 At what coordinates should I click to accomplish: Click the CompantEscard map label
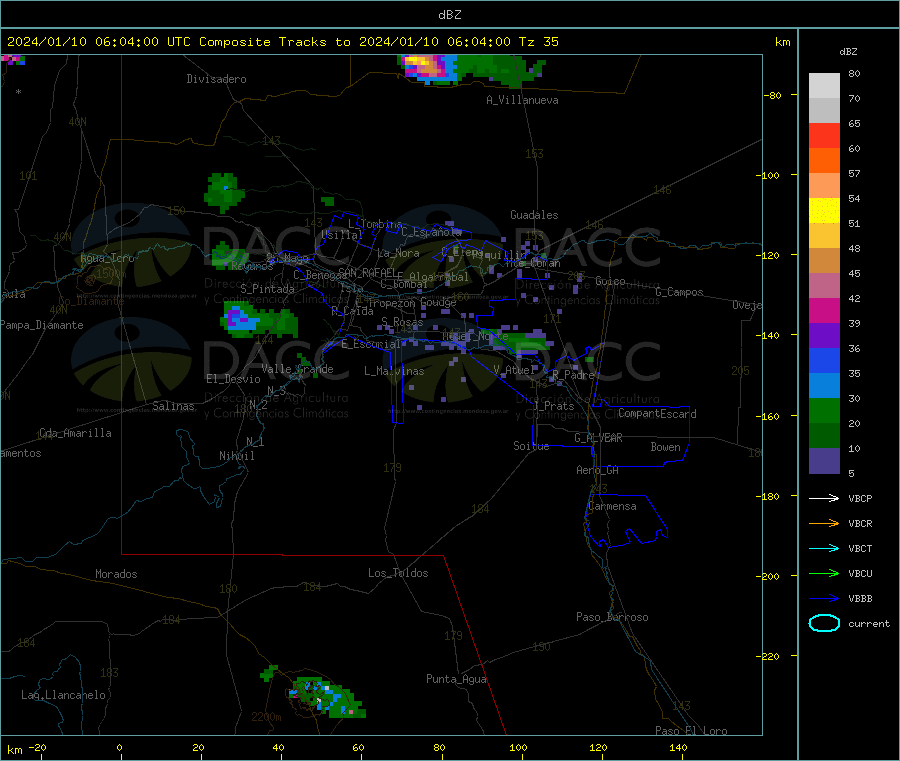657,413
